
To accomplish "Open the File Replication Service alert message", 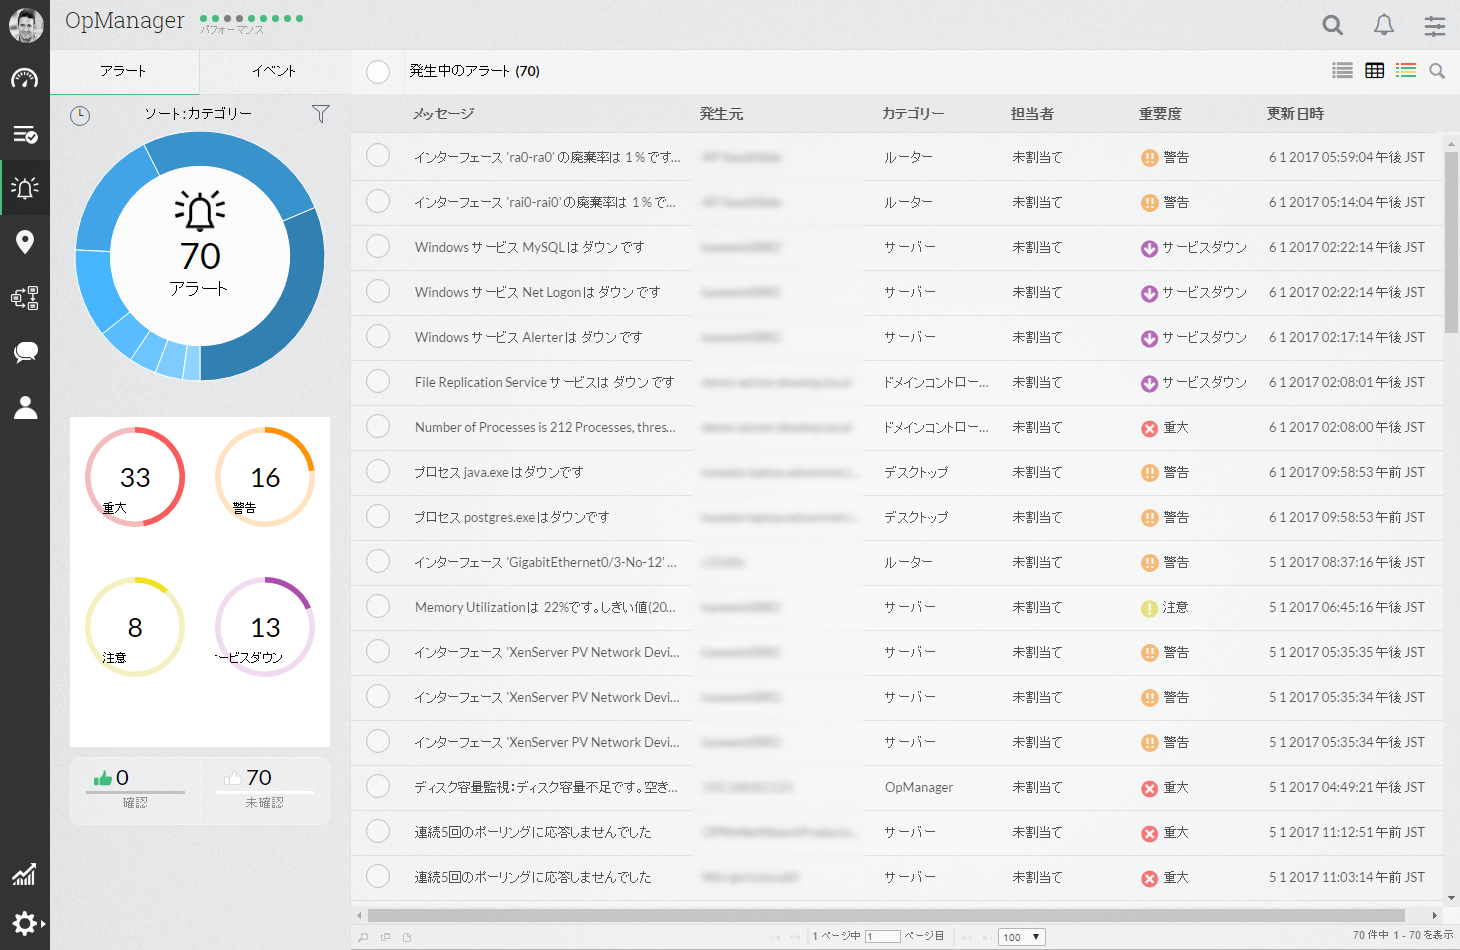I will click(544, 382).
